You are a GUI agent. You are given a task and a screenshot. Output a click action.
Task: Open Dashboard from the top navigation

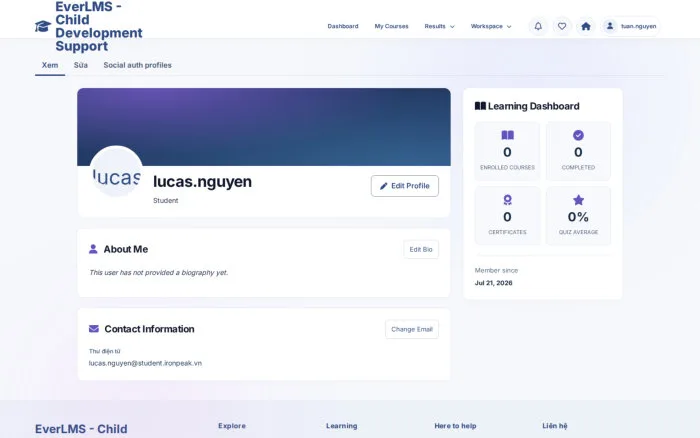pos(343,26)
